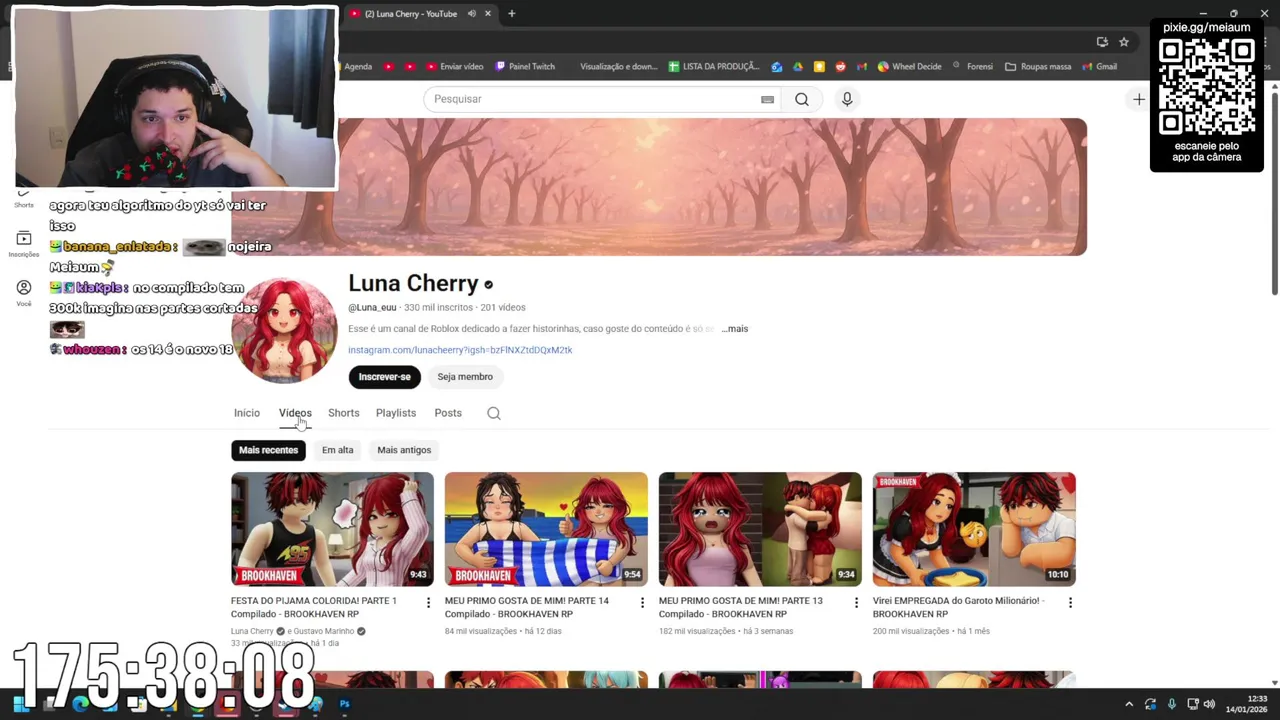Click the magnifier search button
Screen dimensions: 1280x720
(x=802, y=99)
